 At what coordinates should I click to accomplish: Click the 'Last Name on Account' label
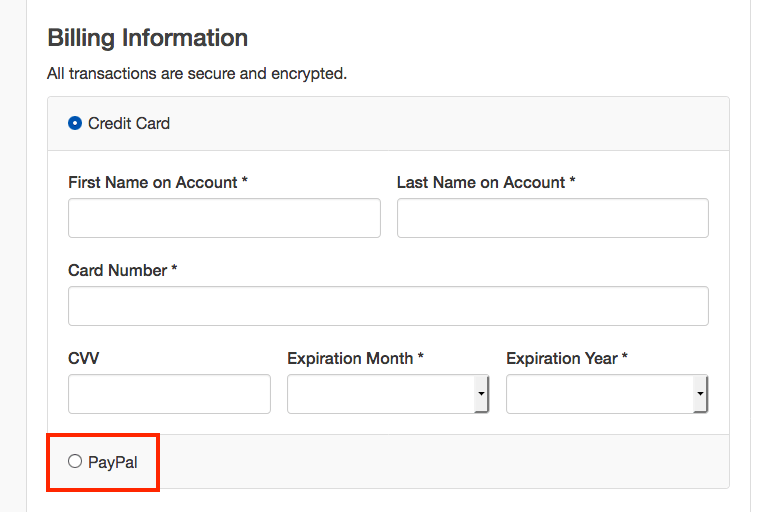tap(481, 182)
